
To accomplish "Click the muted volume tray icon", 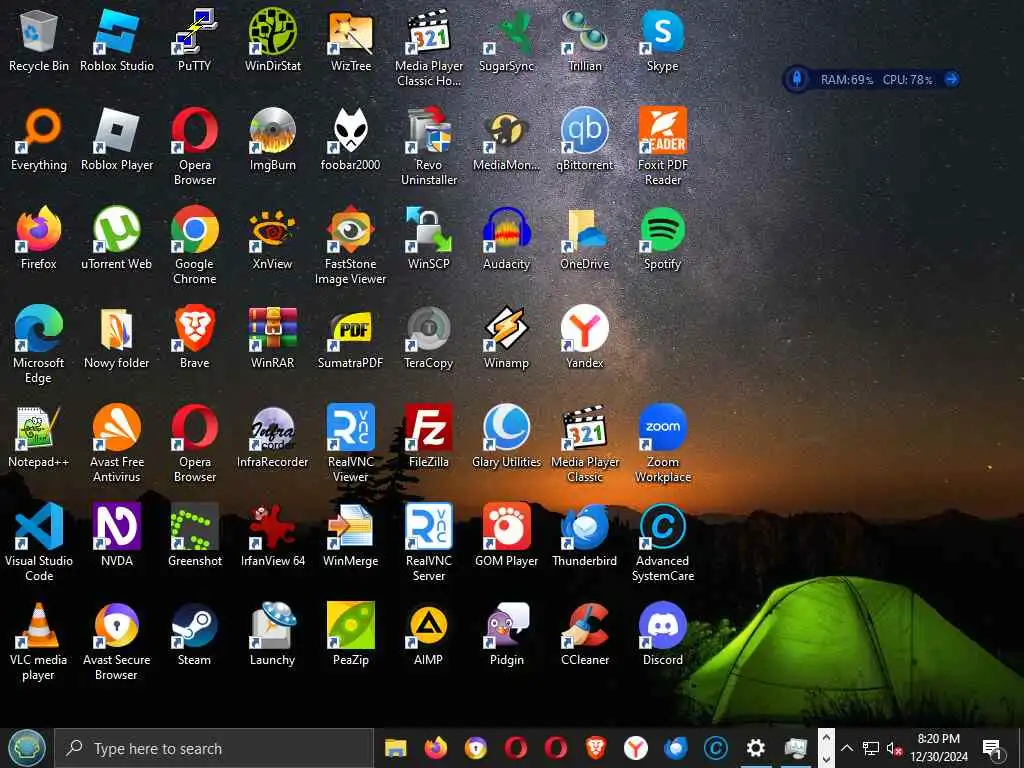I will coord(894,748).
